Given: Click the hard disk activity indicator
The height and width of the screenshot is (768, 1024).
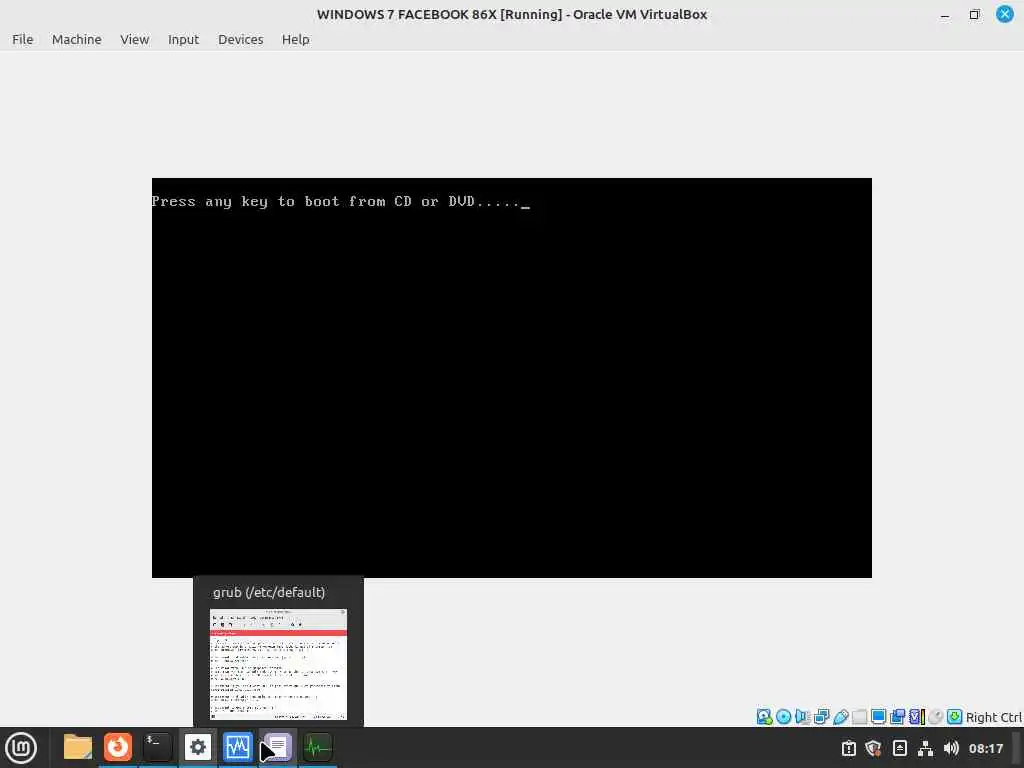Looking at the screenshot, I should pos(764,716).
